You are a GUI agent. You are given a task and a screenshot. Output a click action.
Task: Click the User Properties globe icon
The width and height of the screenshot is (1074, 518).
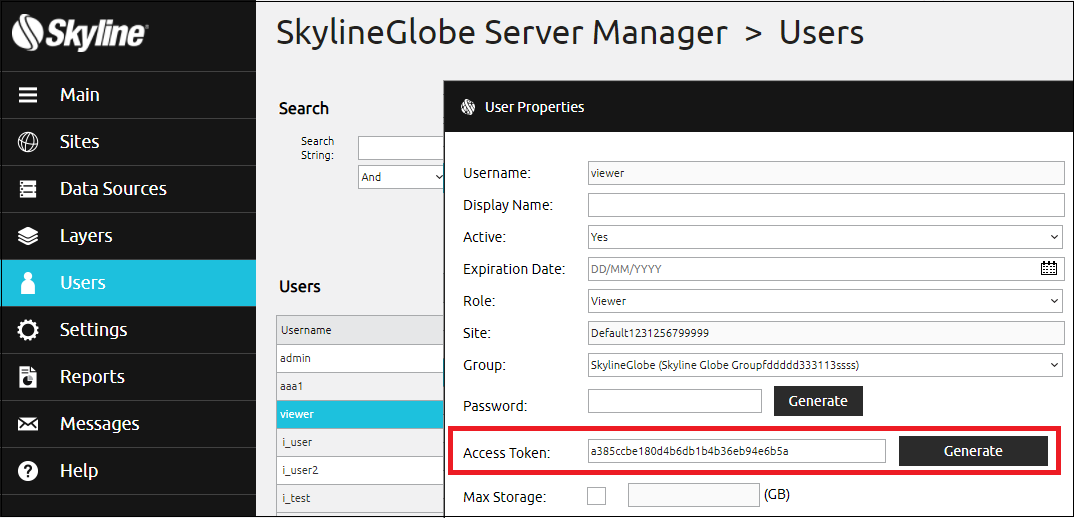pyautogui.click(x=468, y=108)
